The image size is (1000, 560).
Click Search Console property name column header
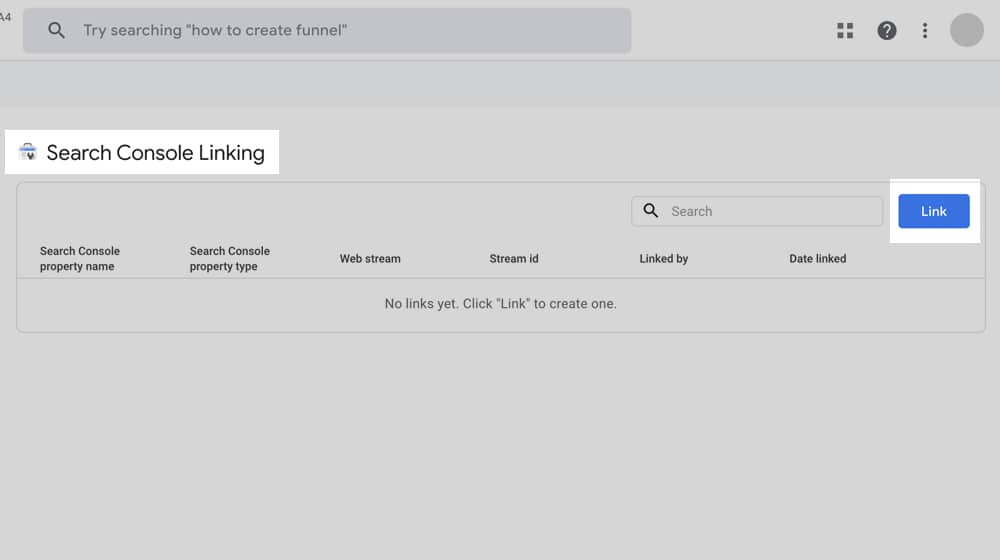coord(80,259)
